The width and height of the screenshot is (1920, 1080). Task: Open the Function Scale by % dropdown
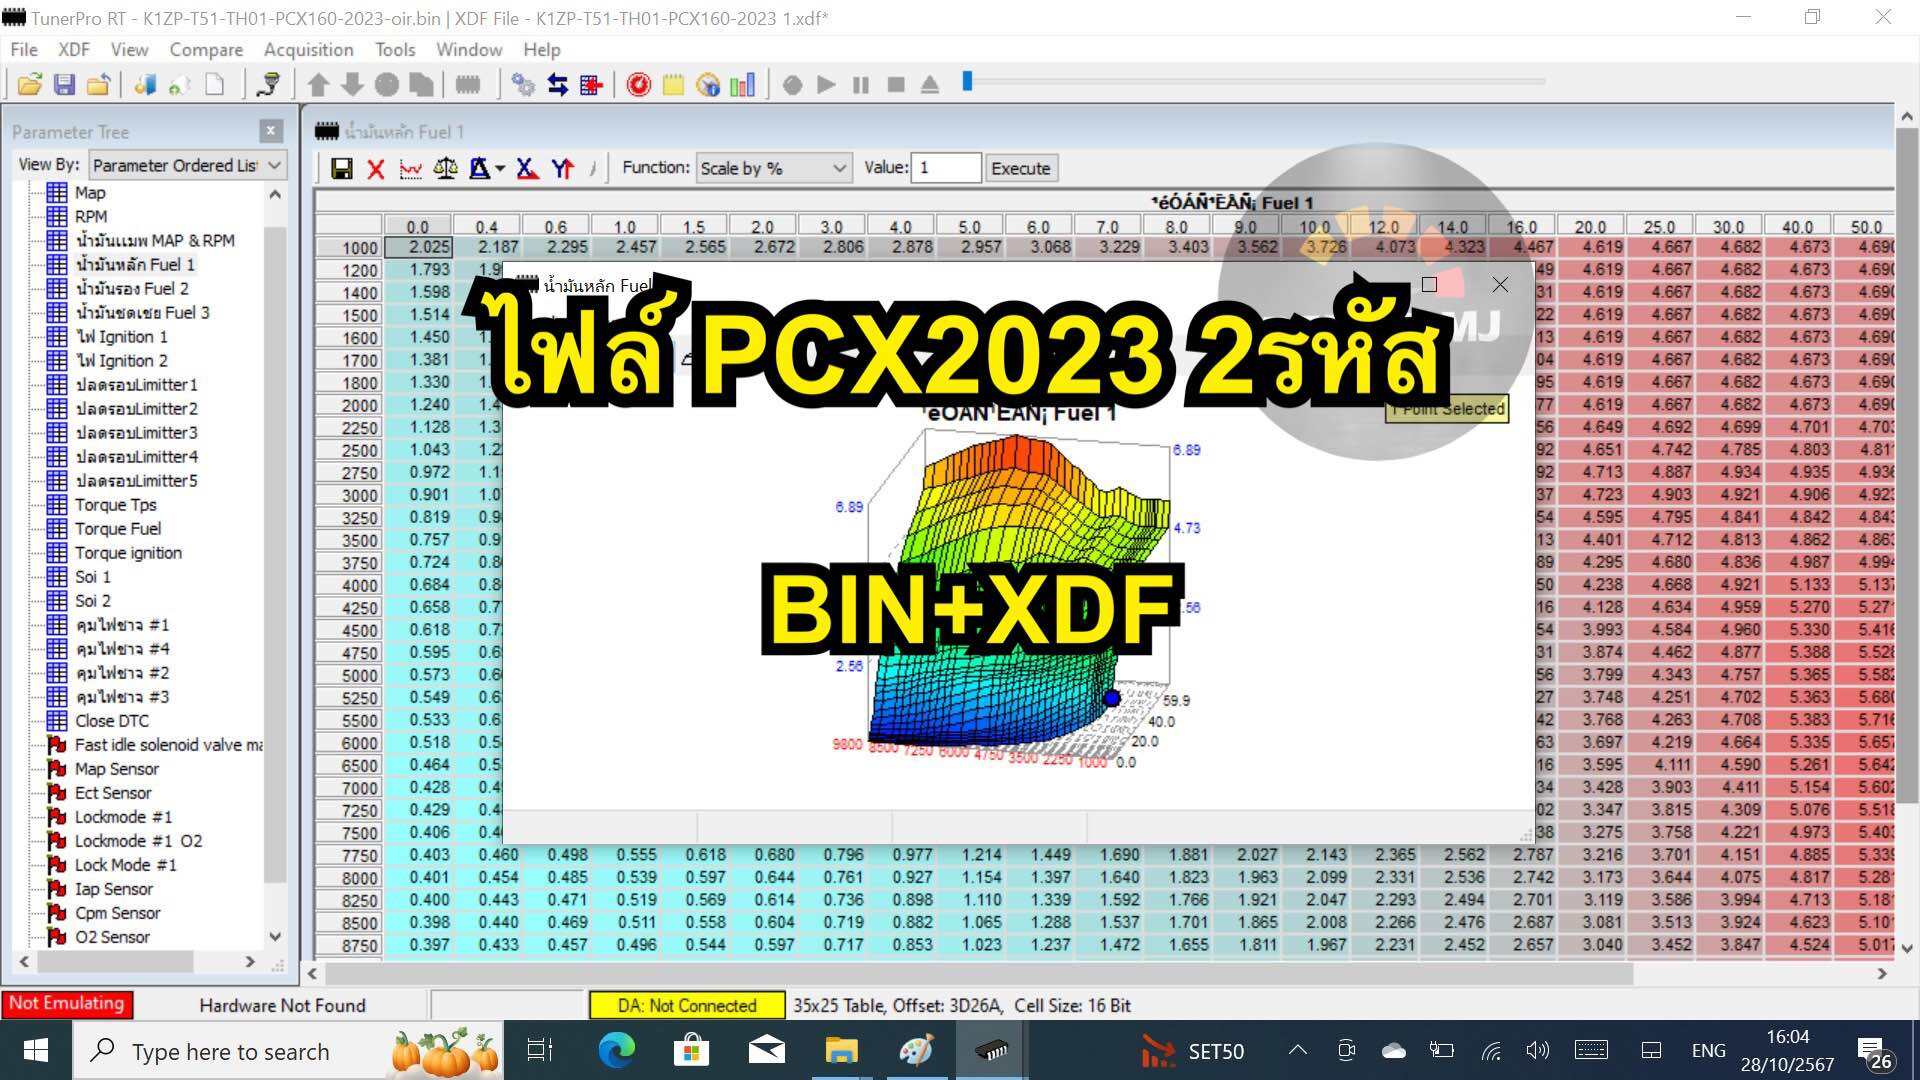tap(773, 168)
